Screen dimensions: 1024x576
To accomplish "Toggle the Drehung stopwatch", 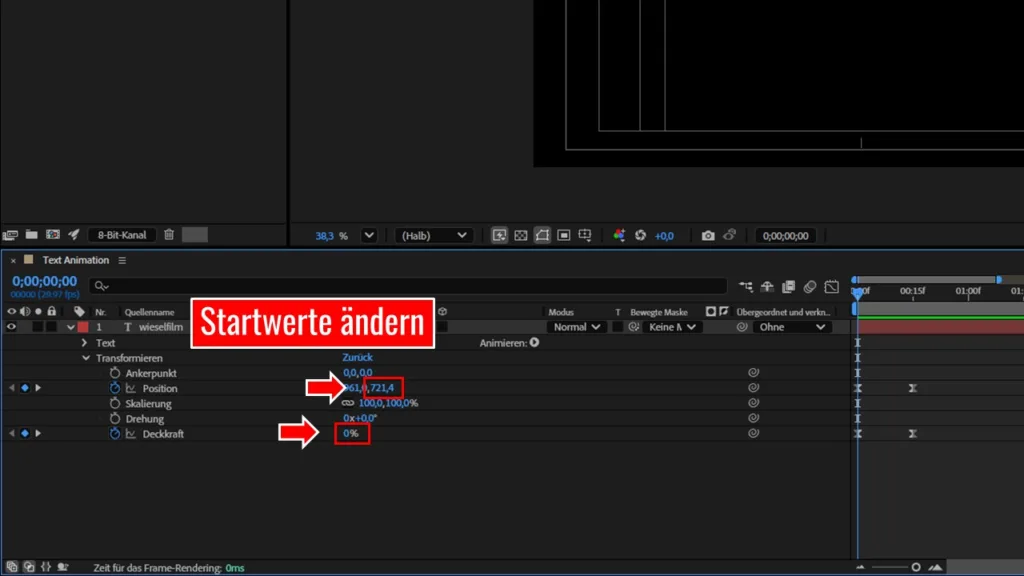I will (115, 419).
